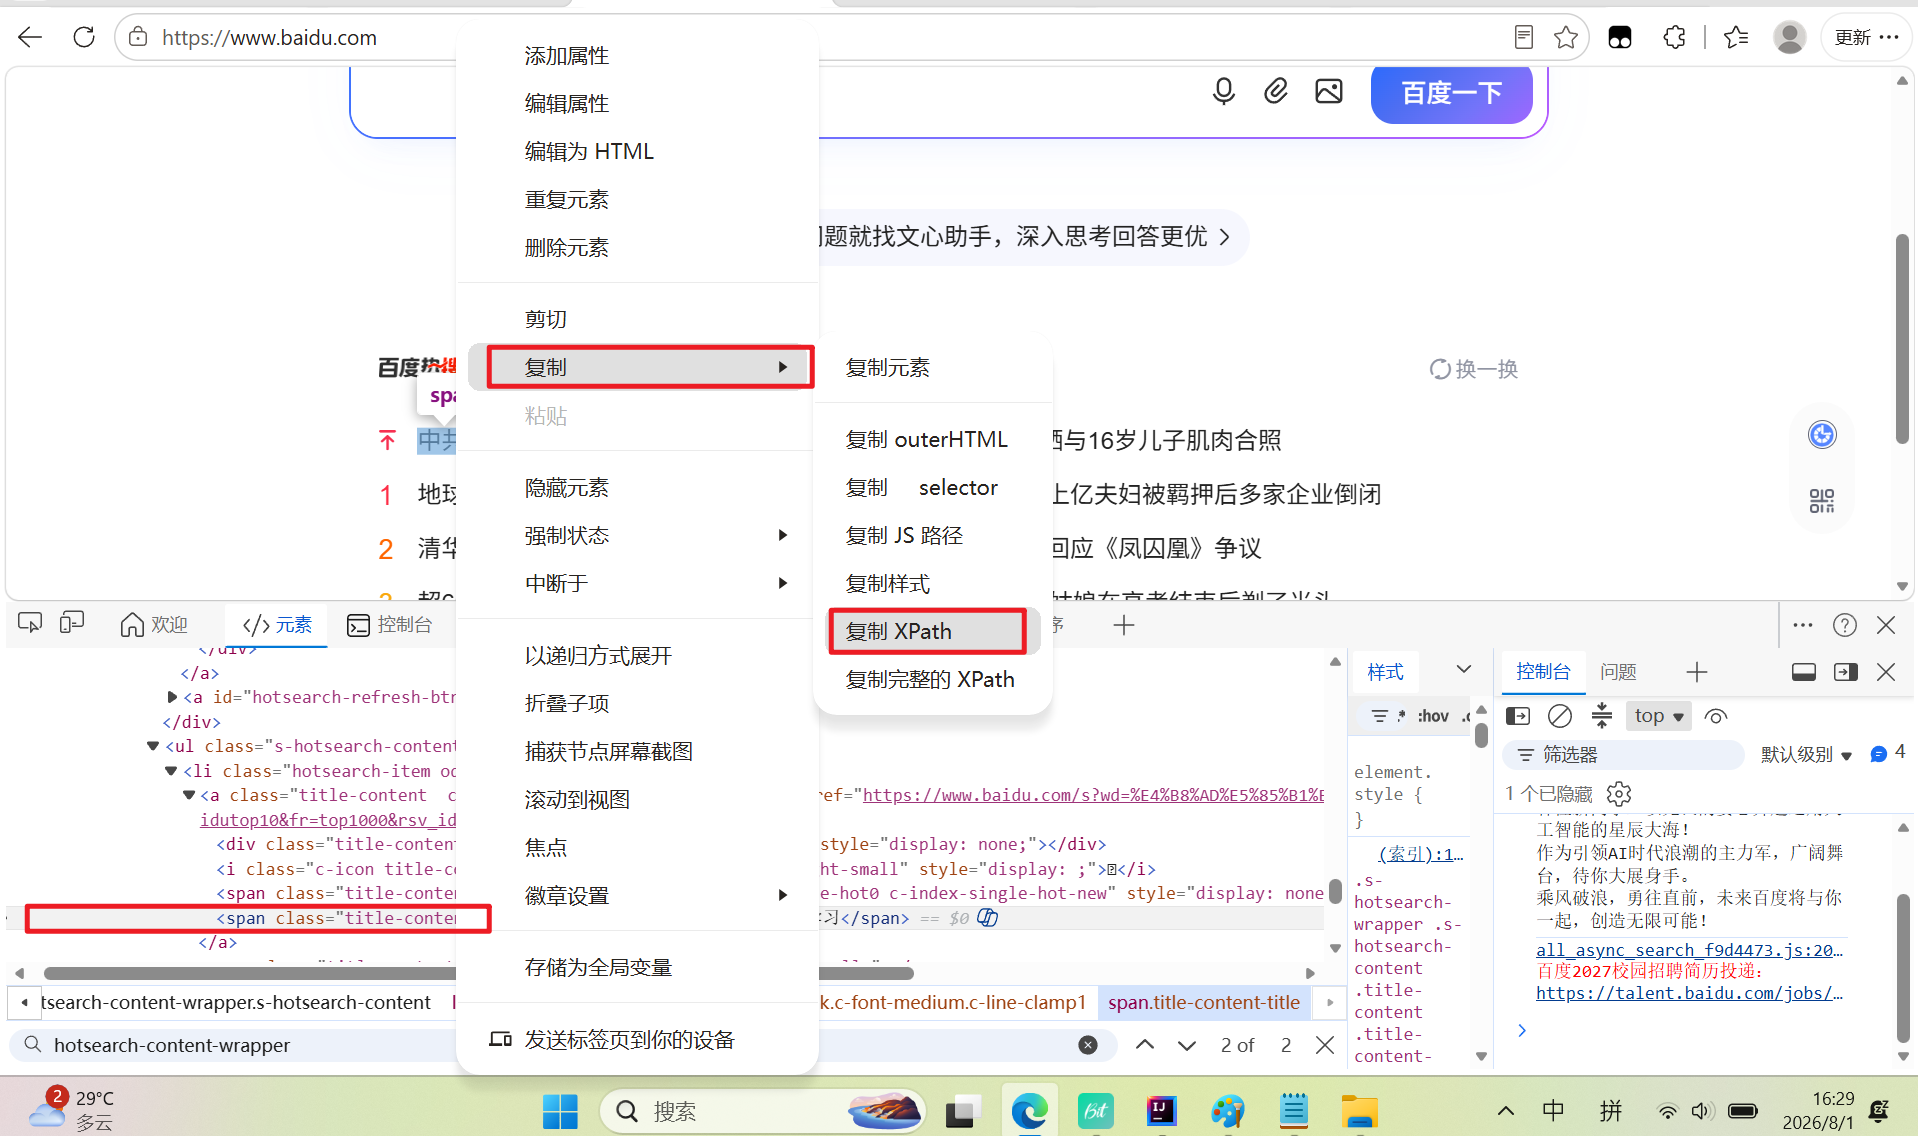Clear the DevTools search field text
The image size is (1918, 1136).
(1088, 1045)
